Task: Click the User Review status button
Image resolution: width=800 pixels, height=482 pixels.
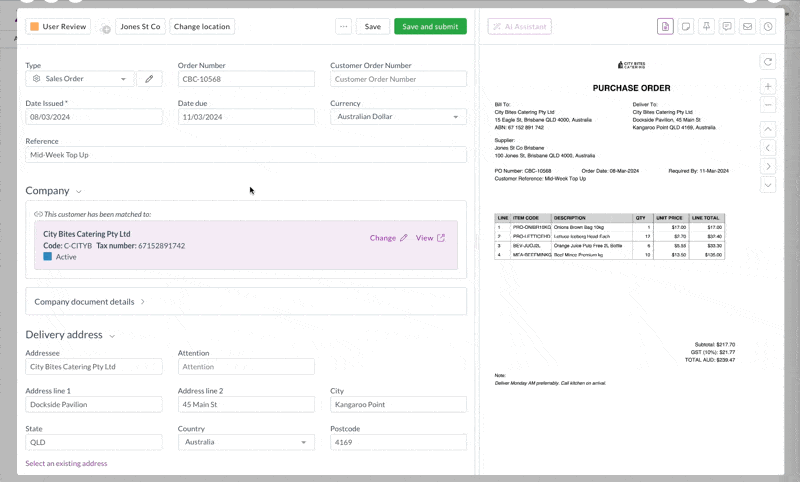Action: [x=58, y=27]
